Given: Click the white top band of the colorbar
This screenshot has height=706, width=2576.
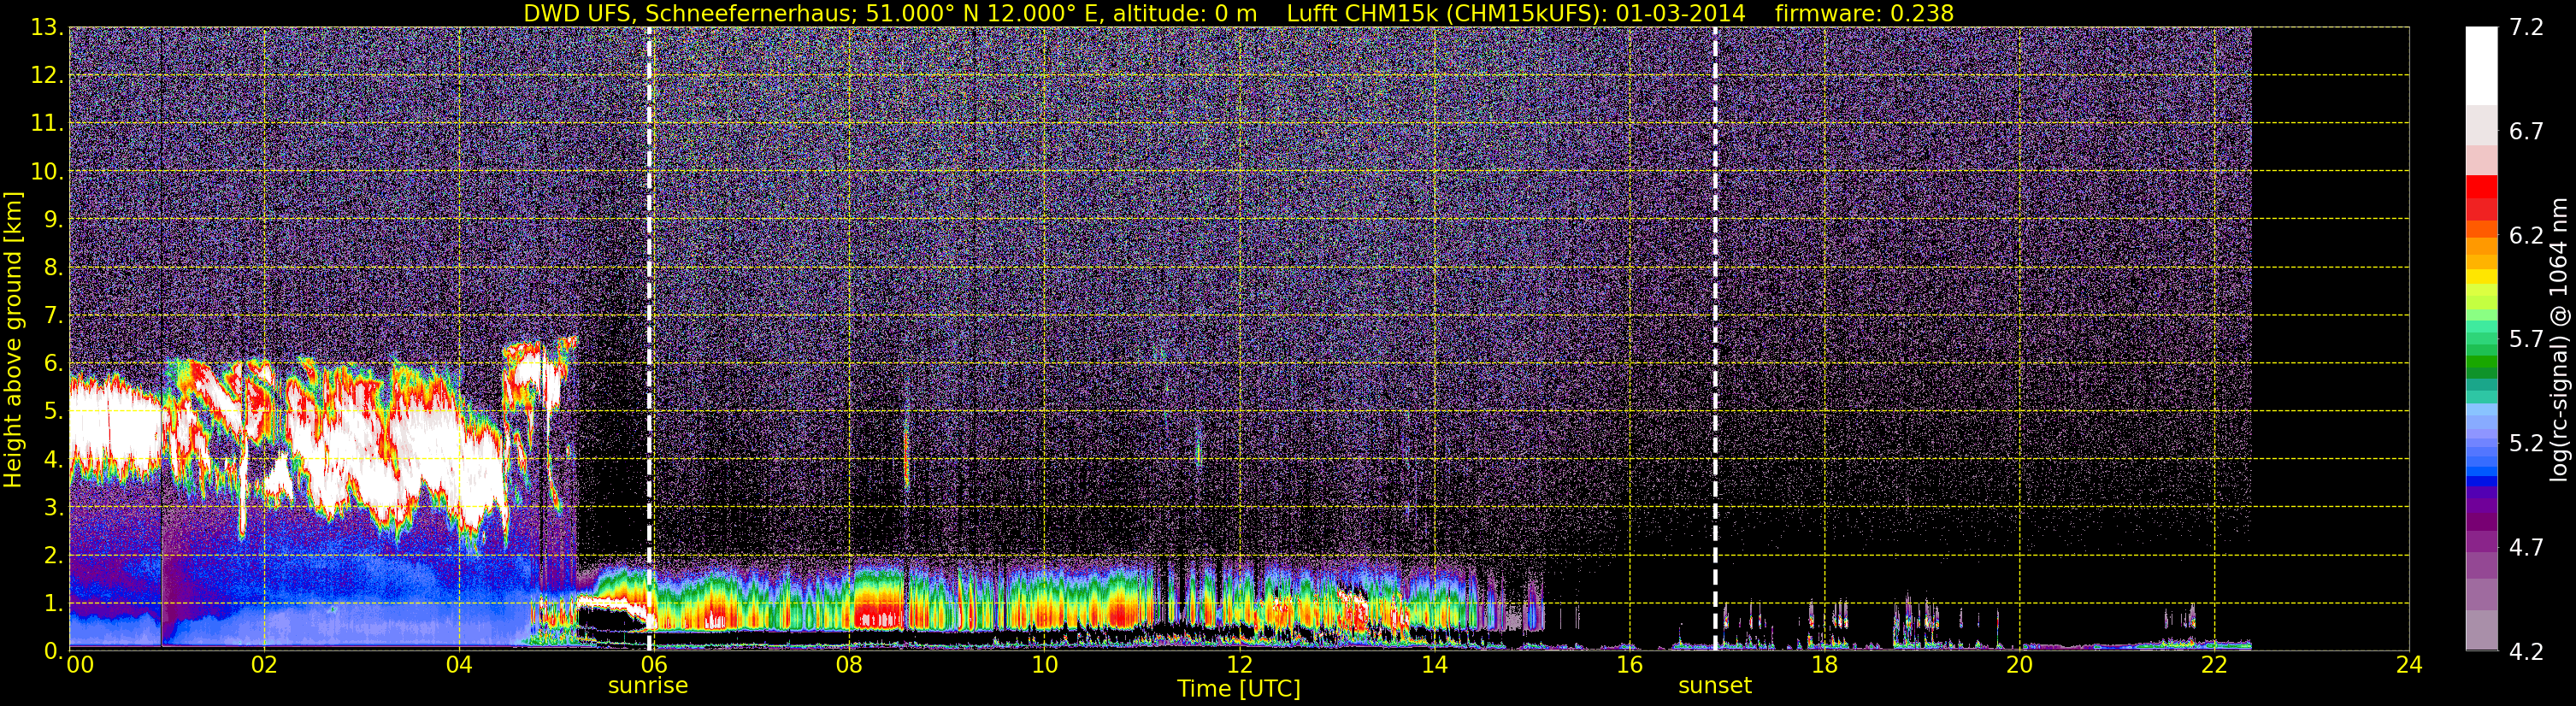Looking at the screenshot, I should click(x=2481, y=66).
